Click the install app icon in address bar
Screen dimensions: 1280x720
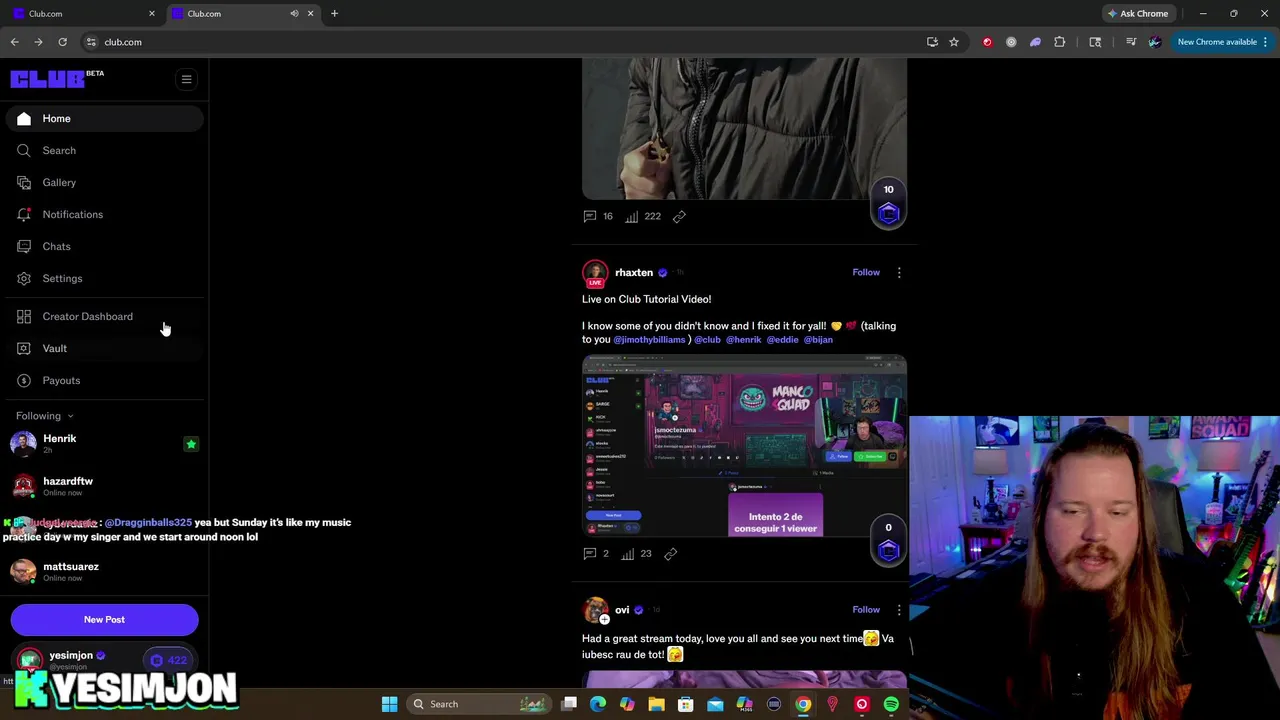932,42
